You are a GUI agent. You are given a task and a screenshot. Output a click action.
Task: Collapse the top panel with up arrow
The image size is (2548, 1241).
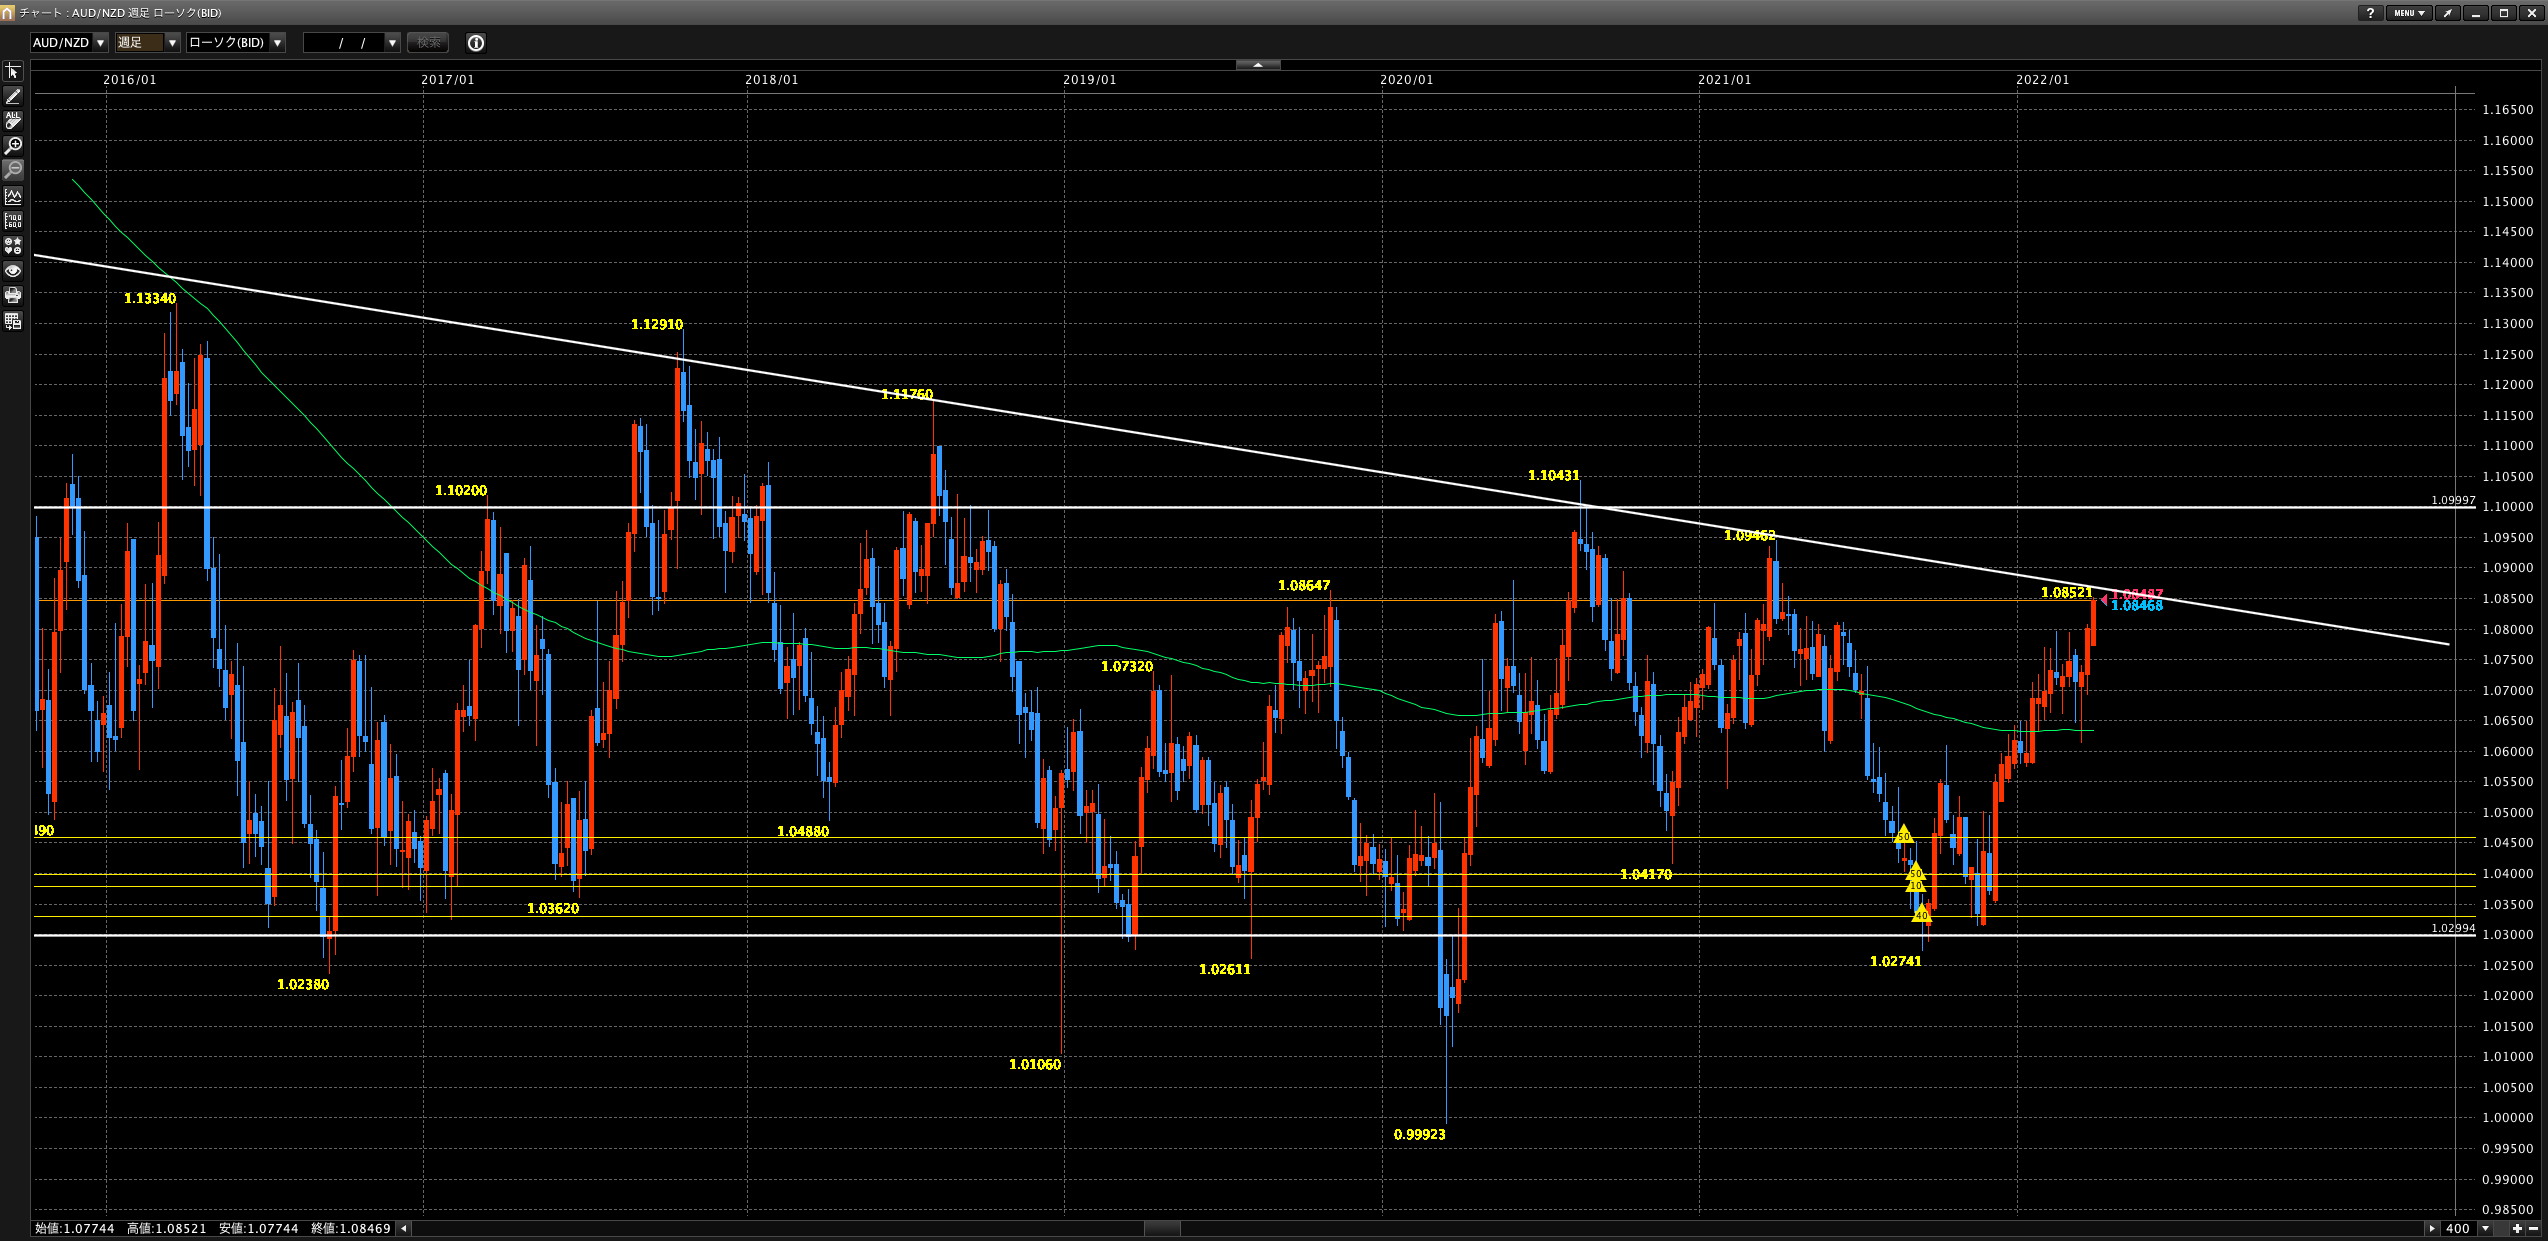[x=1258, y=65]
